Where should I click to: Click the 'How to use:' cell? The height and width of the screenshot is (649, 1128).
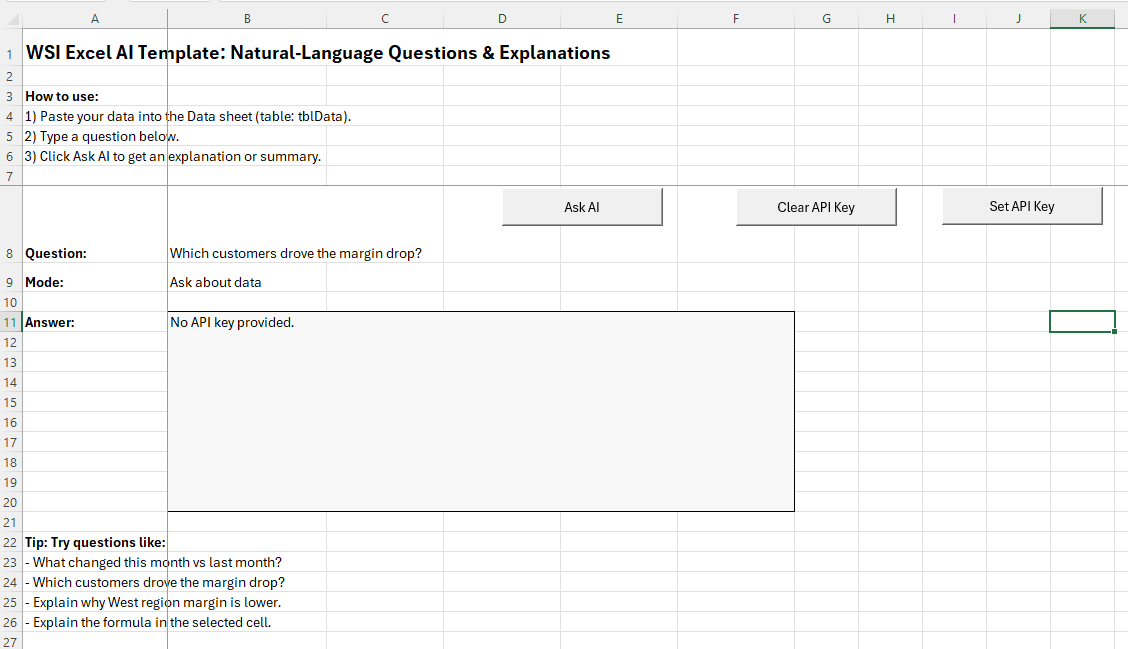(62, 96)
